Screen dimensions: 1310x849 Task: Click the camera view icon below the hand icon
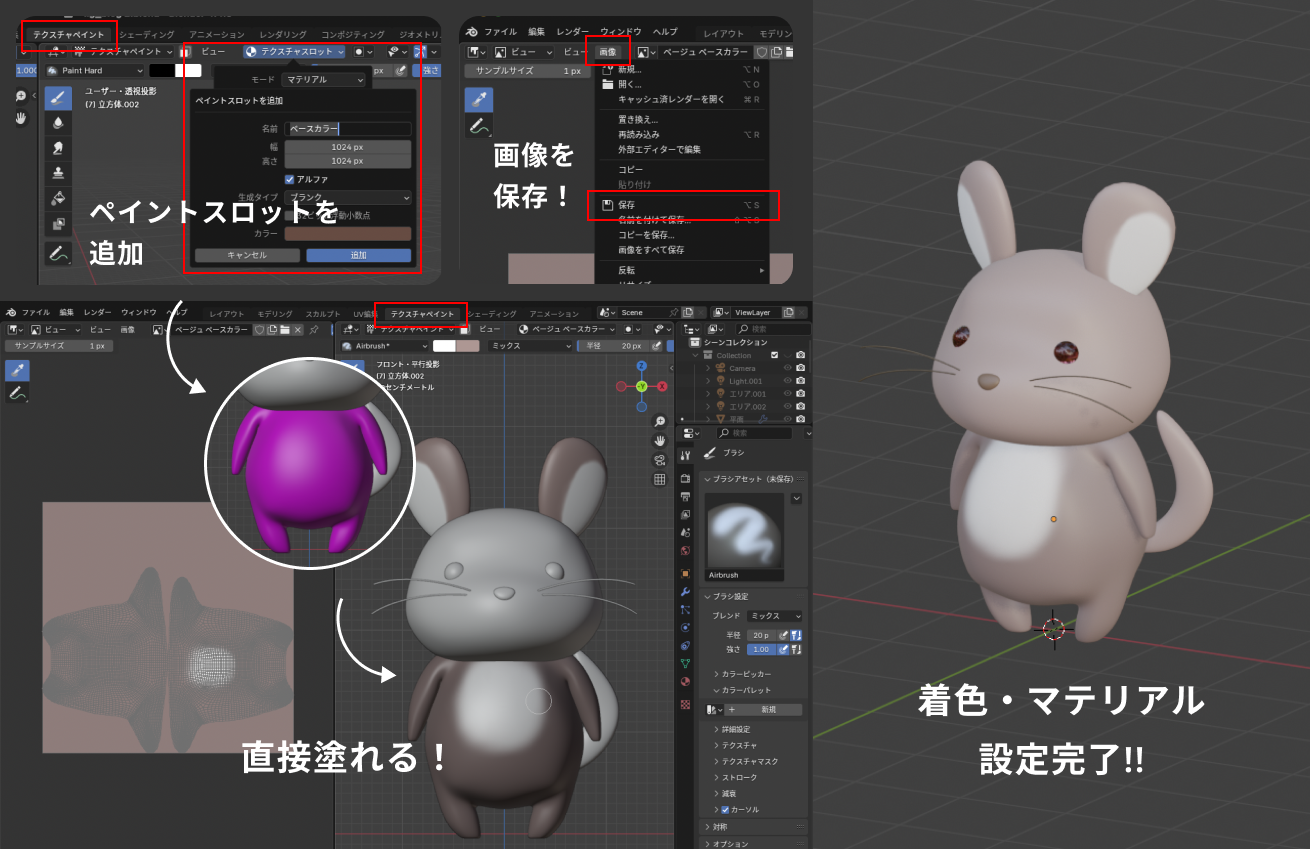click(x=660, y=460)
